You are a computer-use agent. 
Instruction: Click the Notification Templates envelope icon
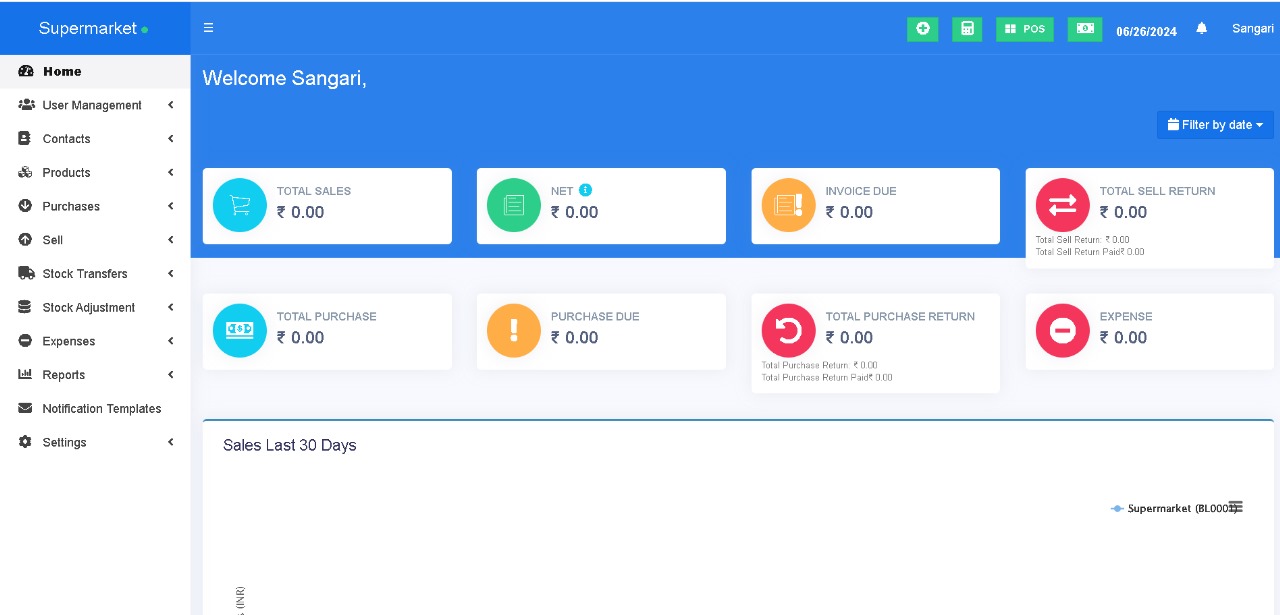[25, 408]
